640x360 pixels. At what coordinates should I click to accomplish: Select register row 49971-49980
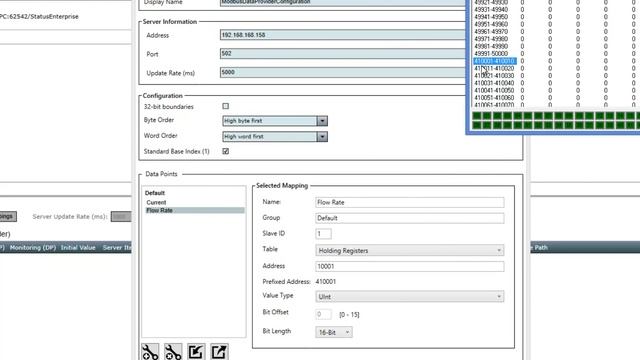(491, 39)
